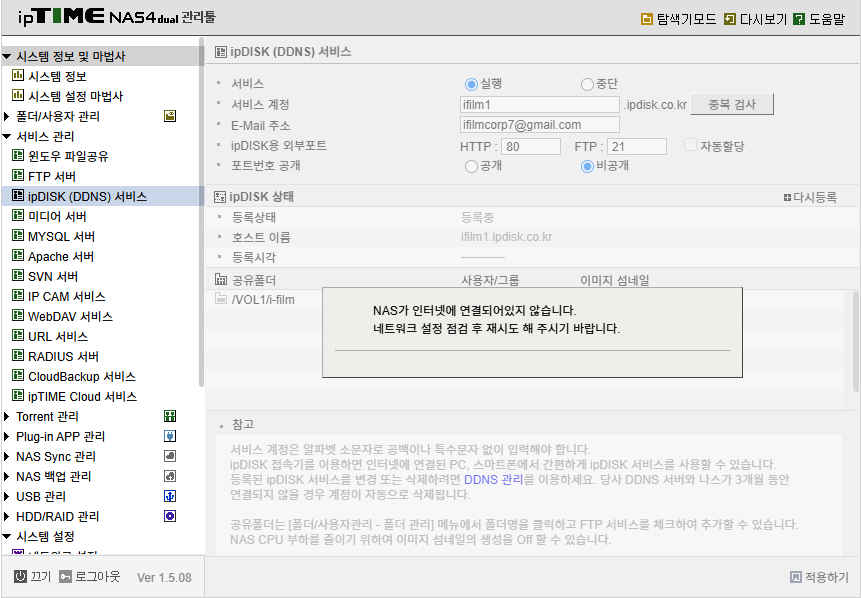Click the 끄기 power icon
The width and height of the screenshot is (861, 598).
coord(20,577)
